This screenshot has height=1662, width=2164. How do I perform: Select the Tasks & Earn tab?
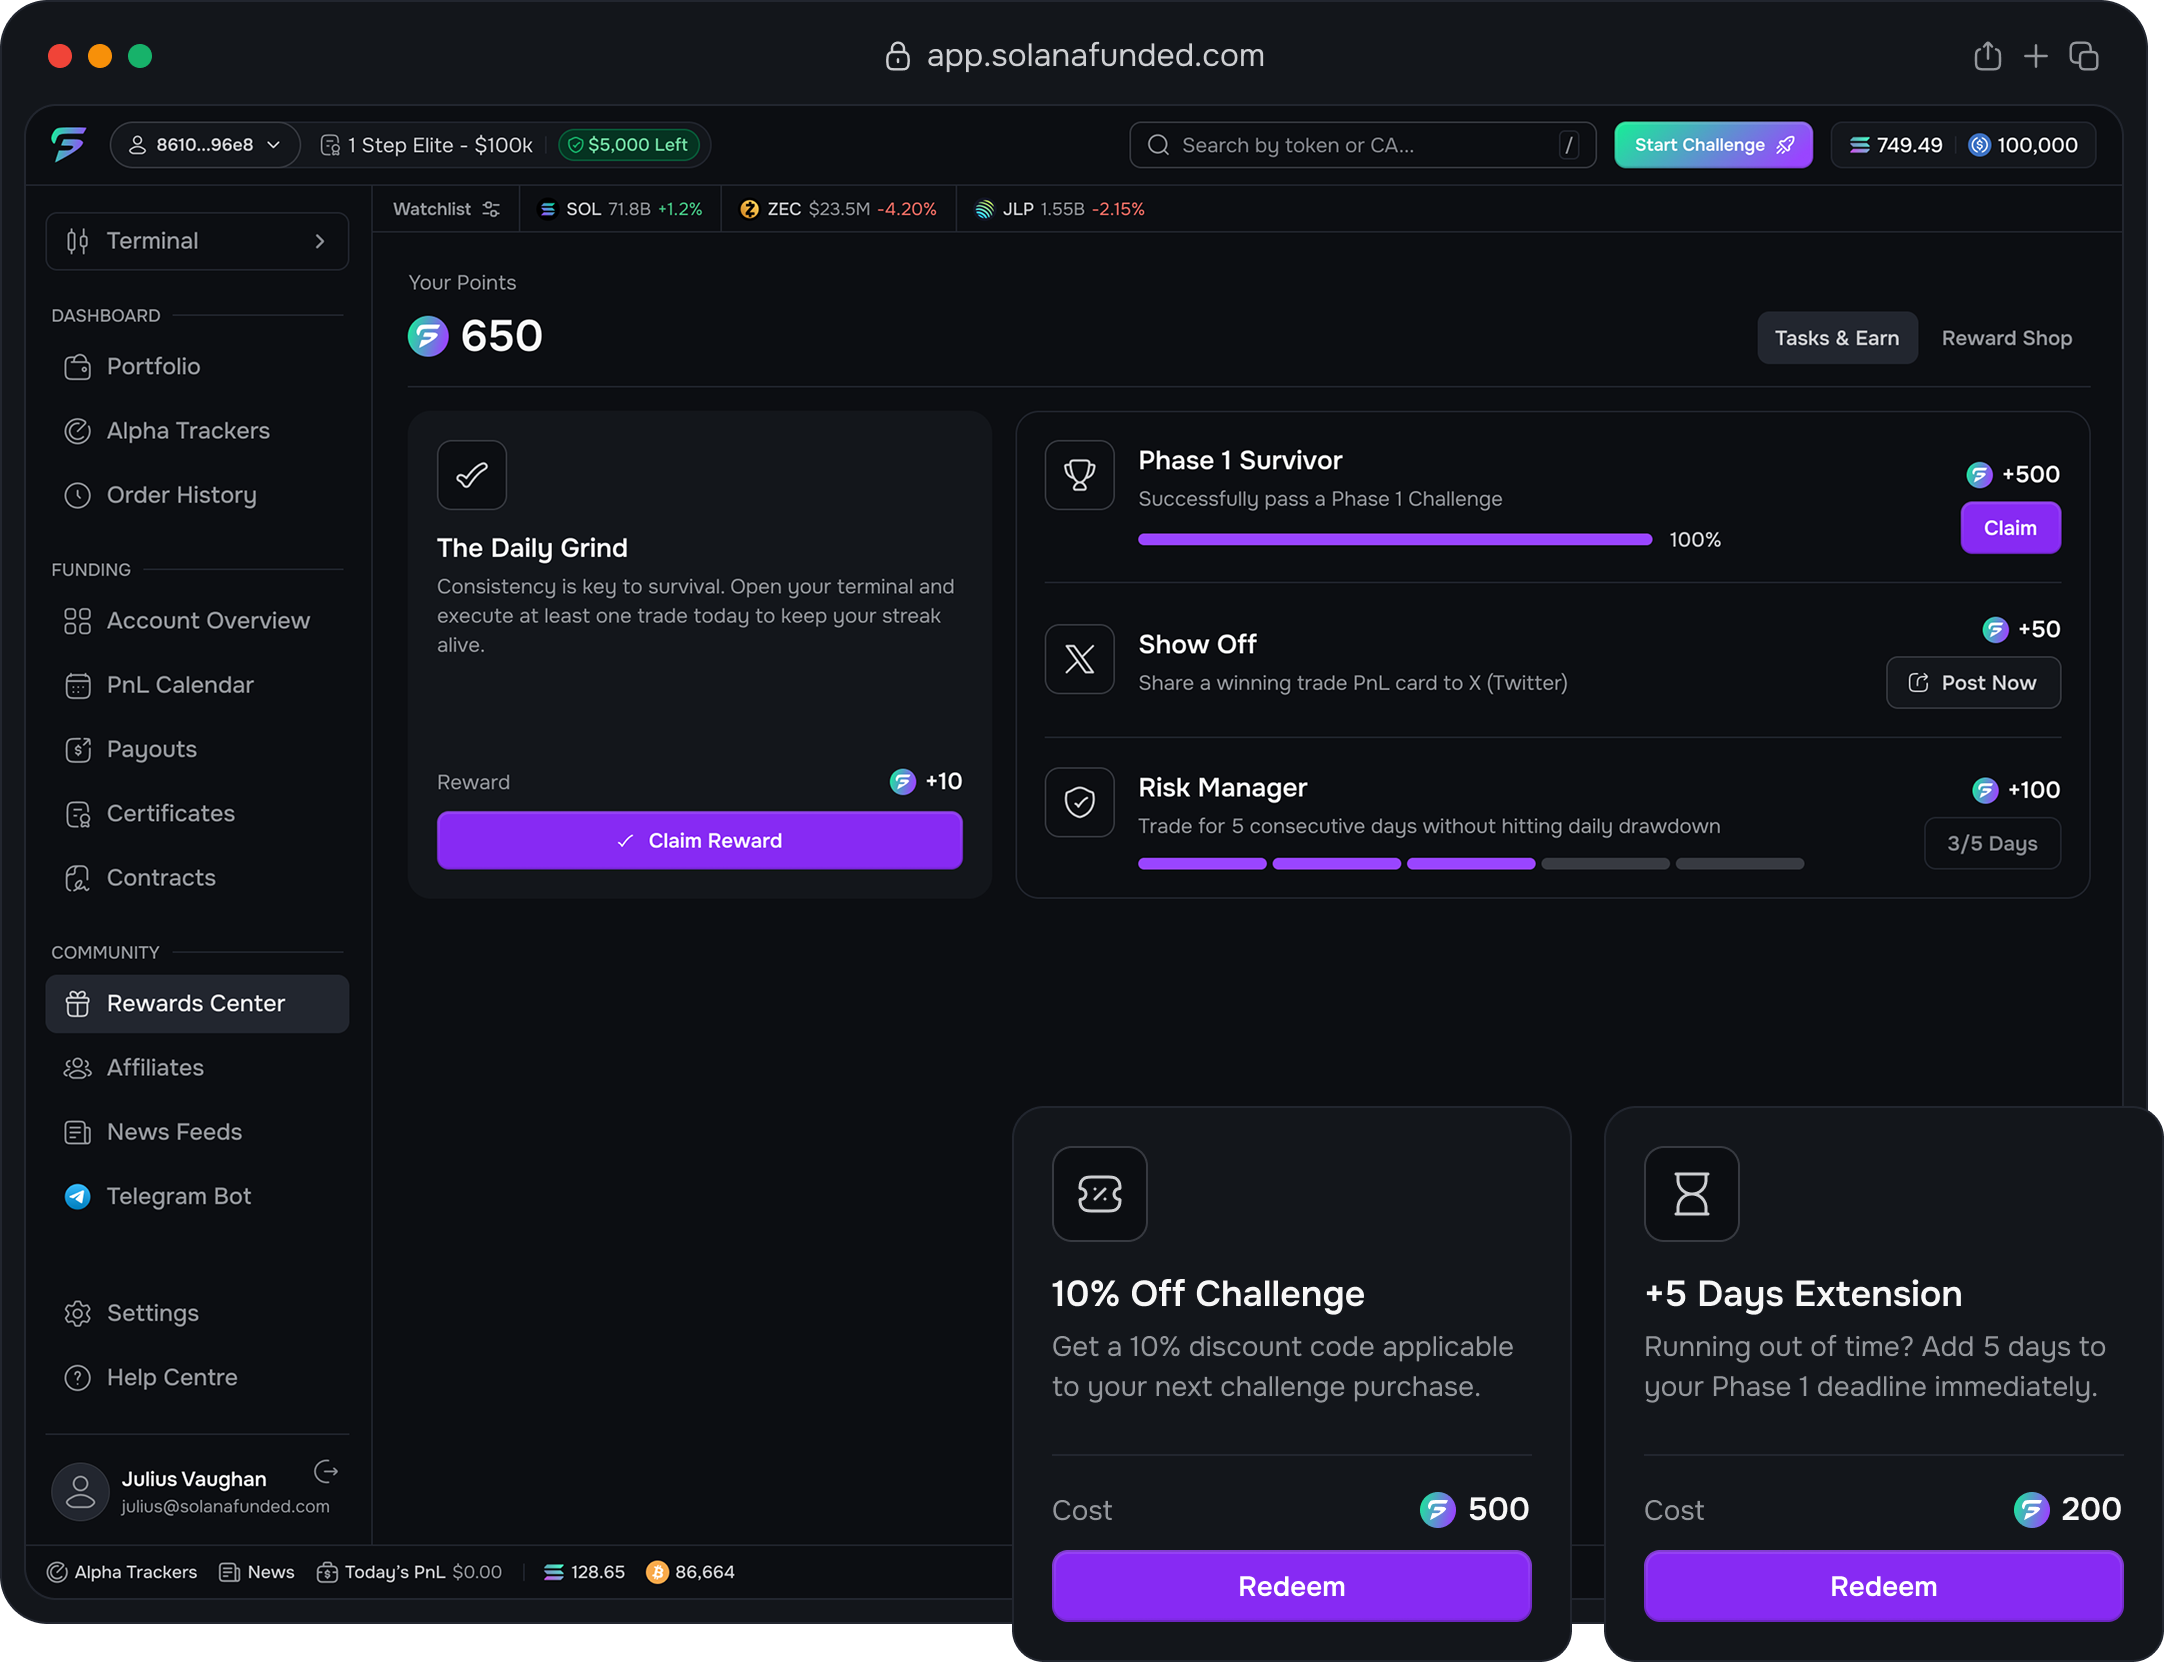coord(1836,338)
